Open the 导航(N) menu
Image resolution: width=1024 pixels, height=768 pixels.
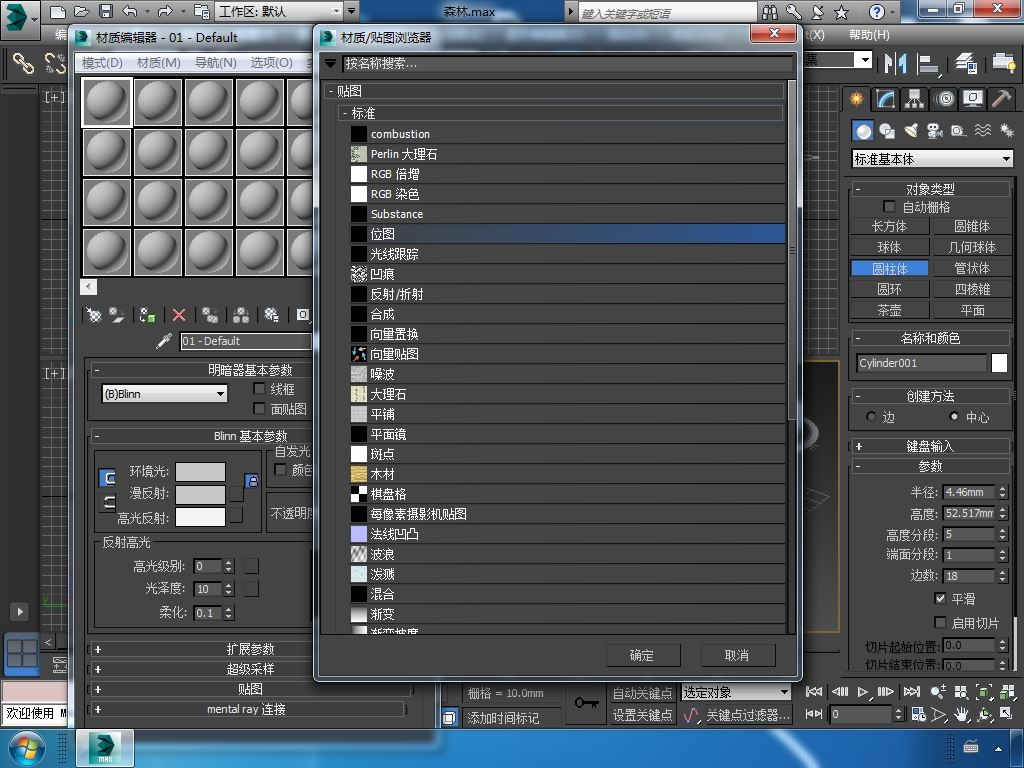coord(216,63)
